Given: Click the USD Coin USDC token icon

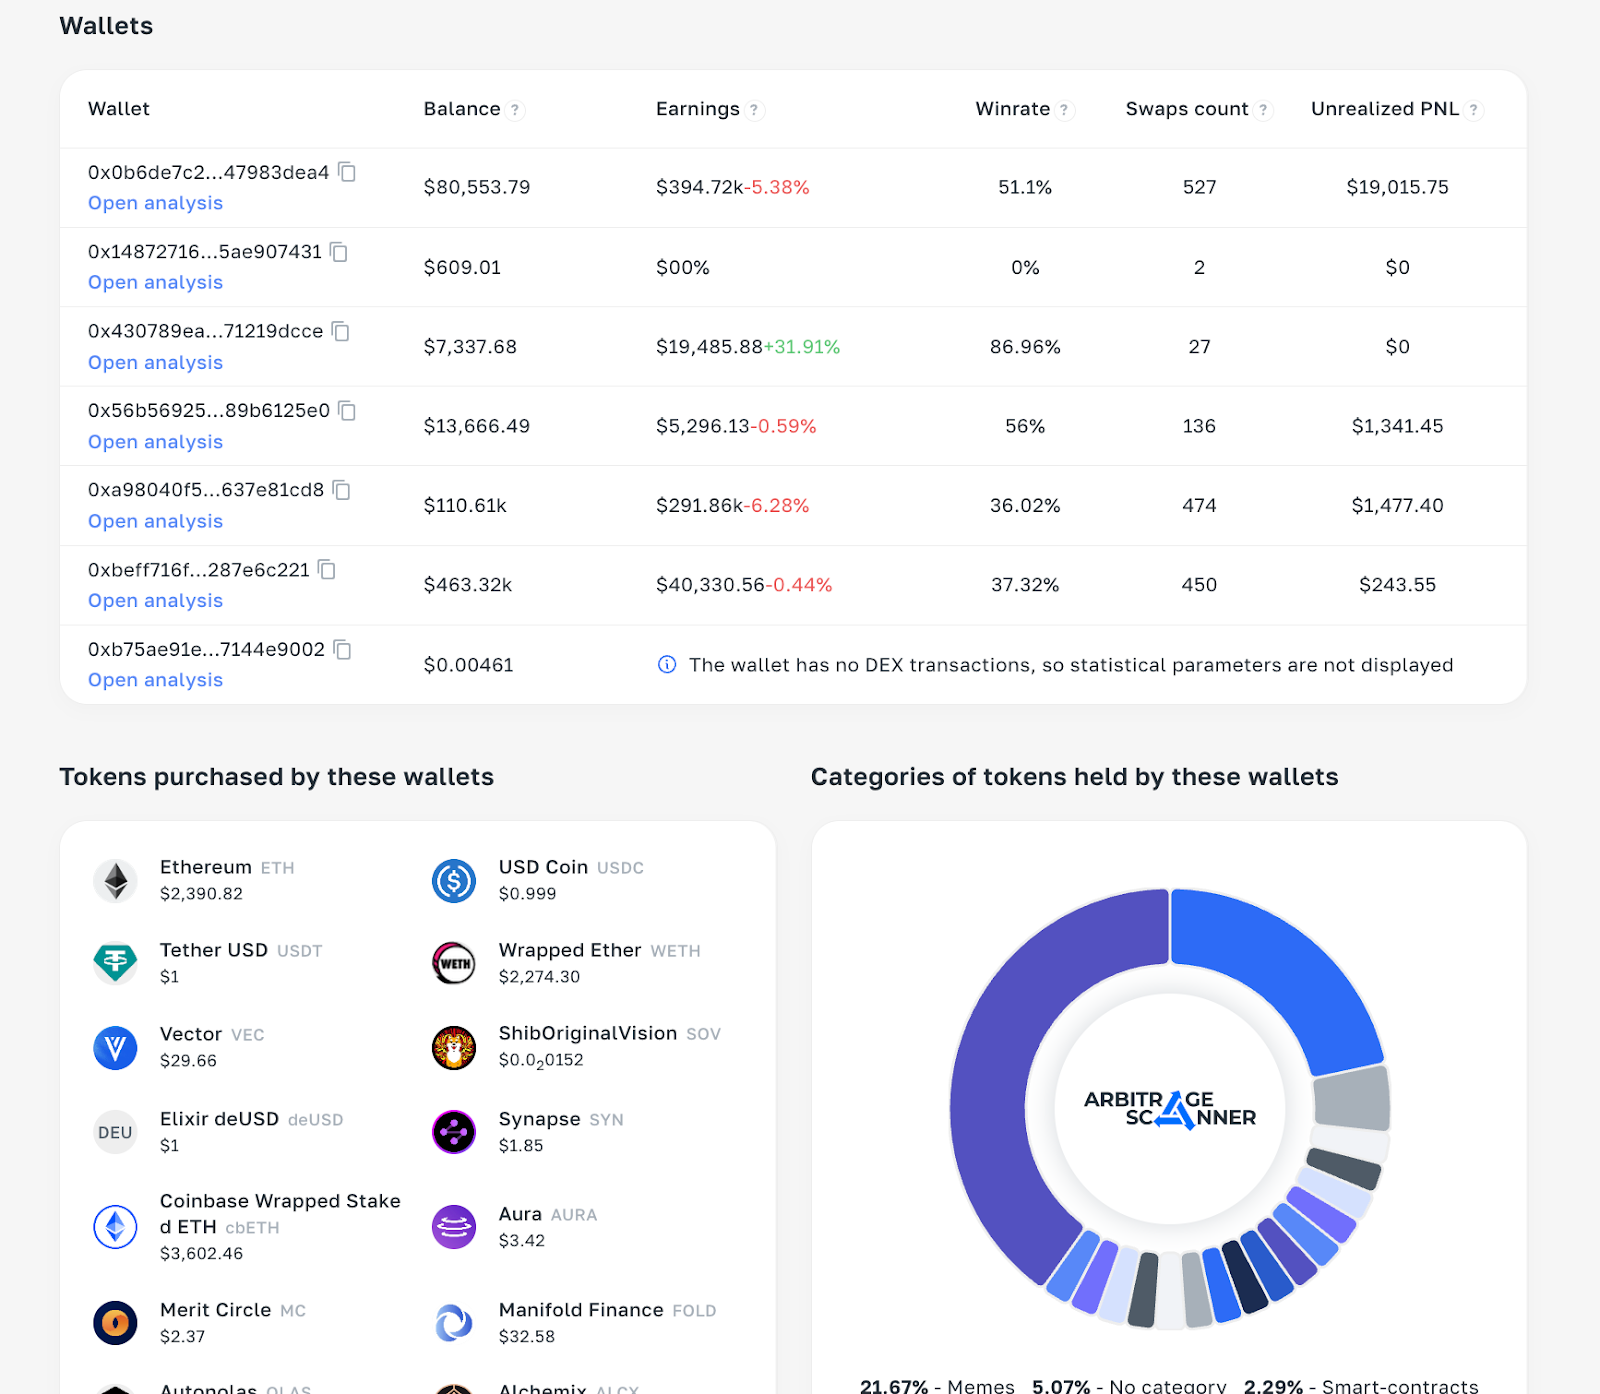Looking at the screenshot, I should 454,881.
